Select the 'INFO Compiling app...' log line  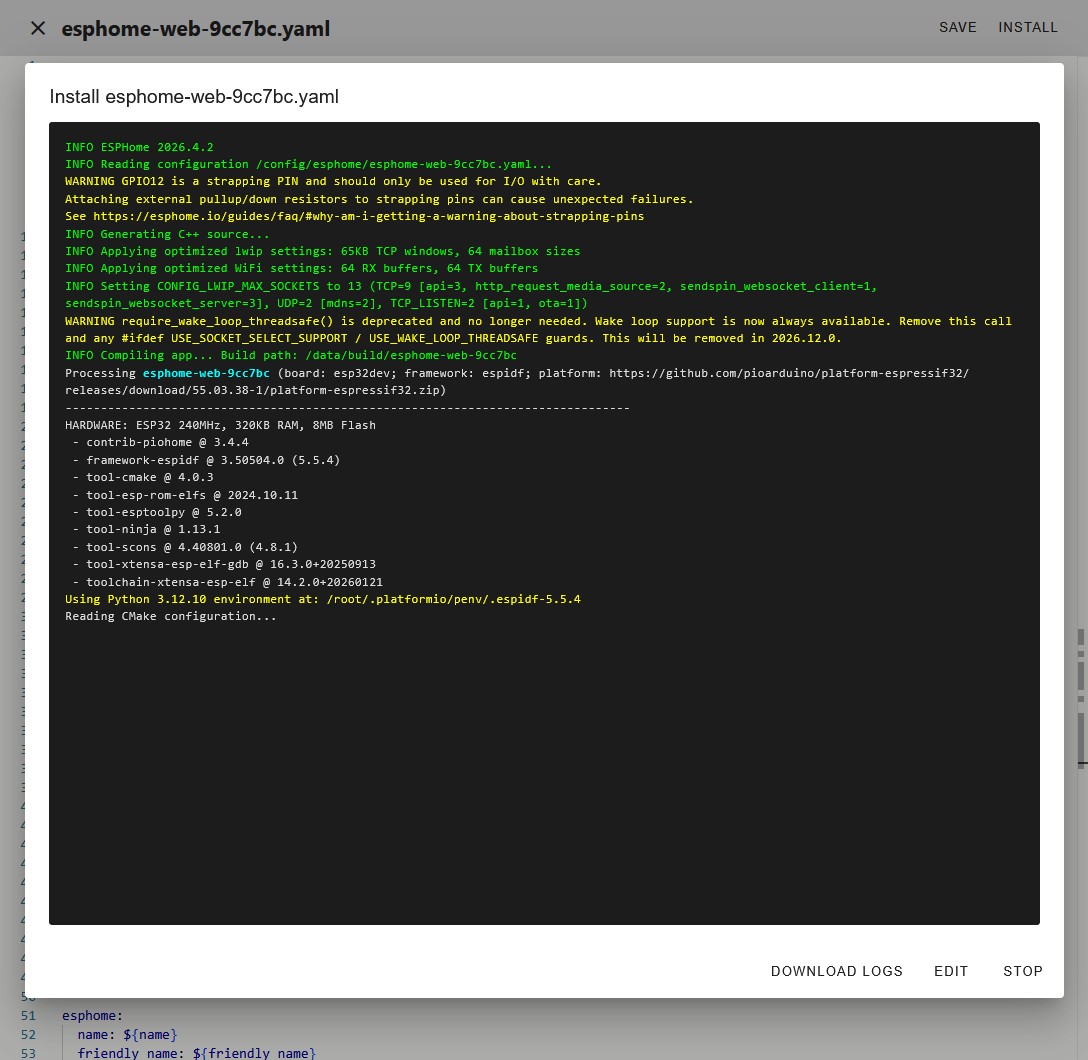[x=291, y=355]
